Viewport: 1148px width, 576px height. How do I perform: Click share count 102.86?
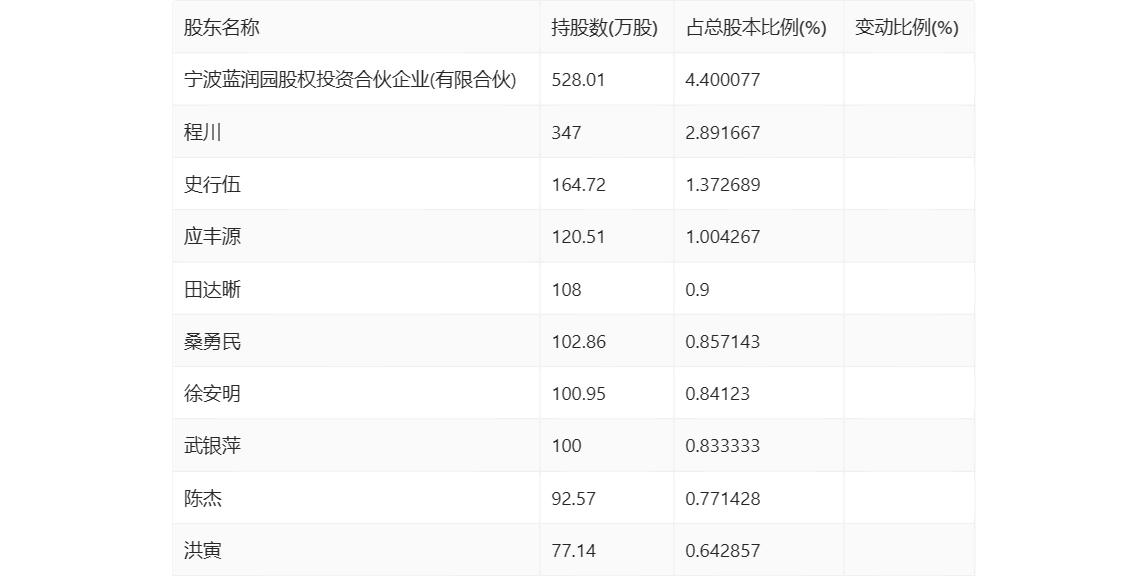[x=578, y=341]
